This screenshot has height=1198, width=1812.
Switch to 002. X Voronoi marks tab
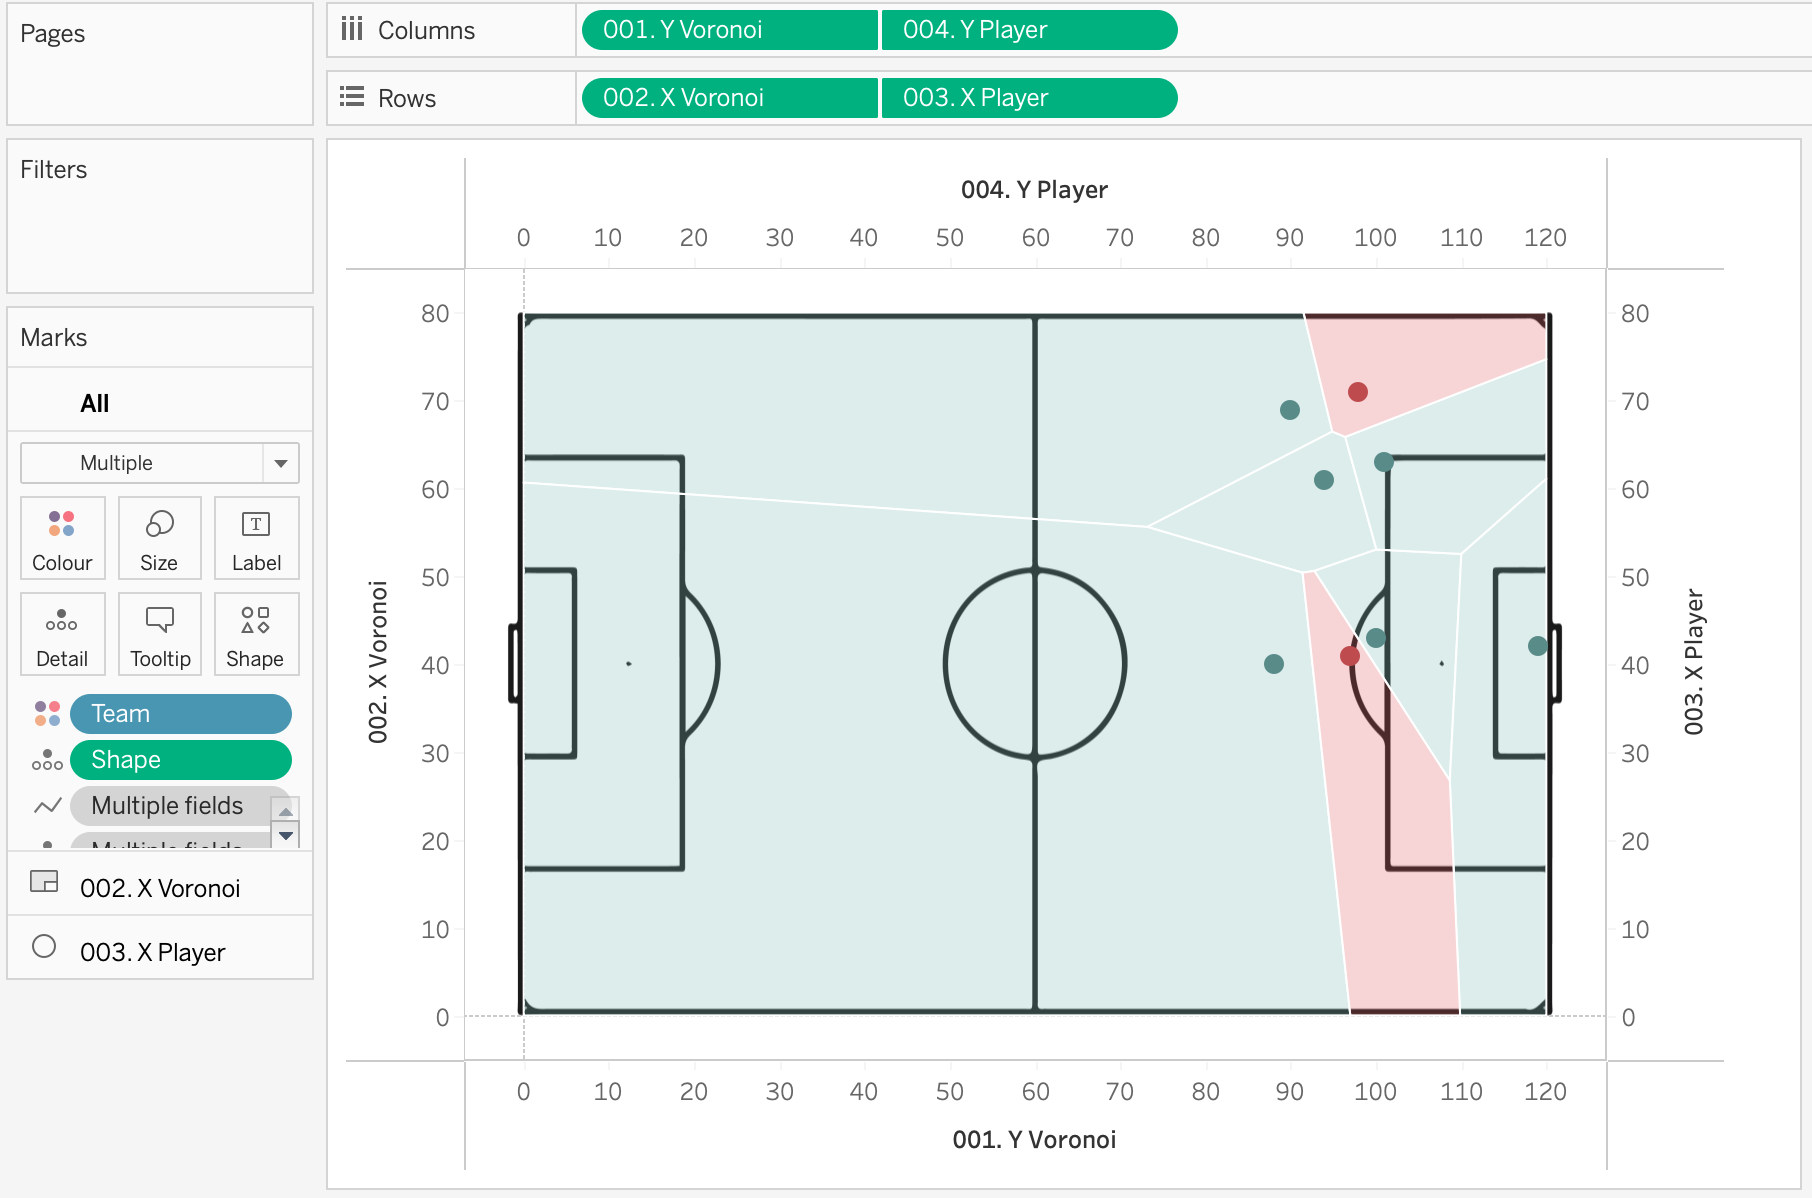[x=160, y=888]
